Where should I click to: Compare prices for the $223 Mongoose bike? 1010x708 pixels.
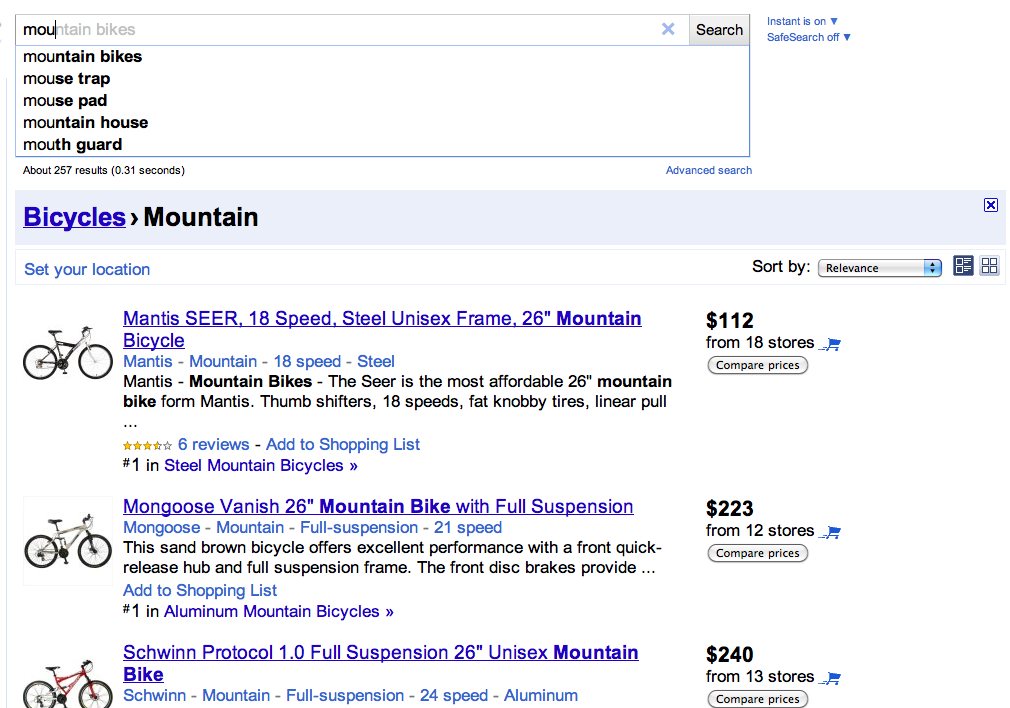[758, 553]
